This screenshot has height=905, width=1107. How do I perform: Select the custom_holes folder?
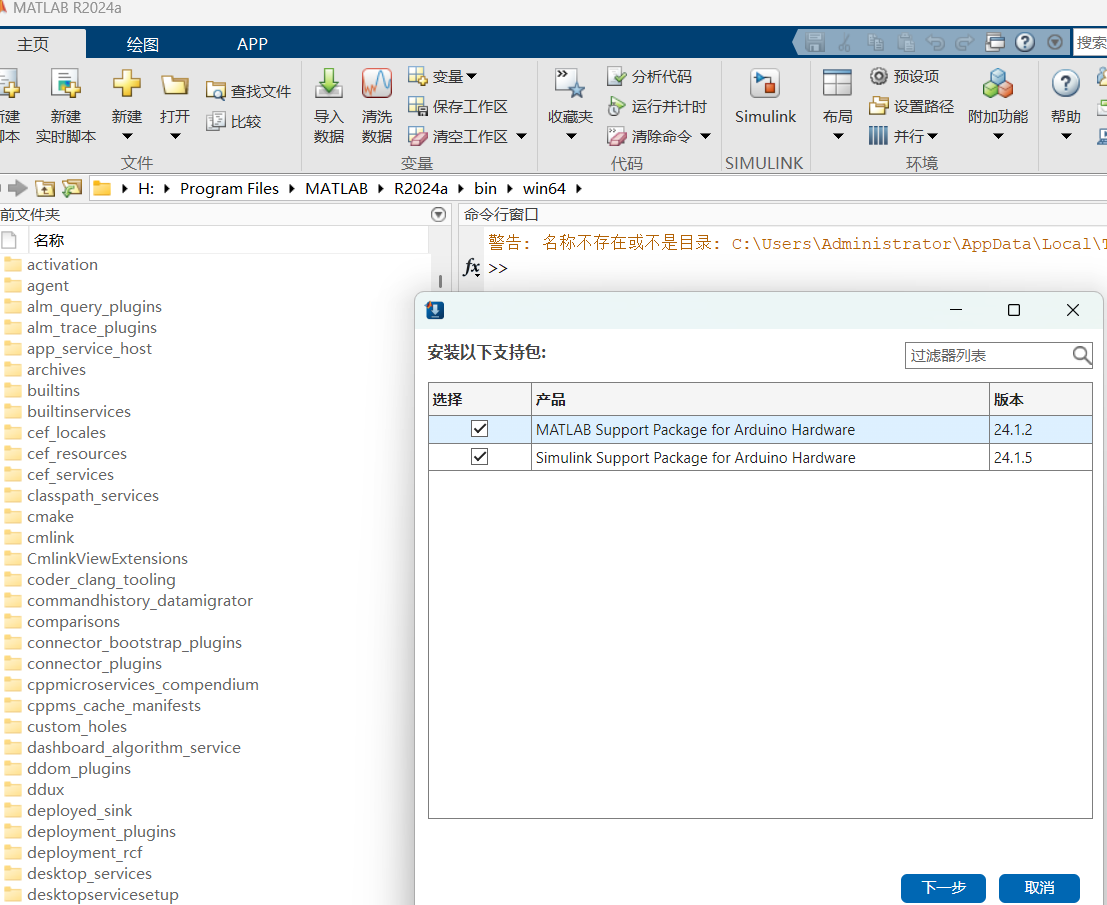point(77,726)
